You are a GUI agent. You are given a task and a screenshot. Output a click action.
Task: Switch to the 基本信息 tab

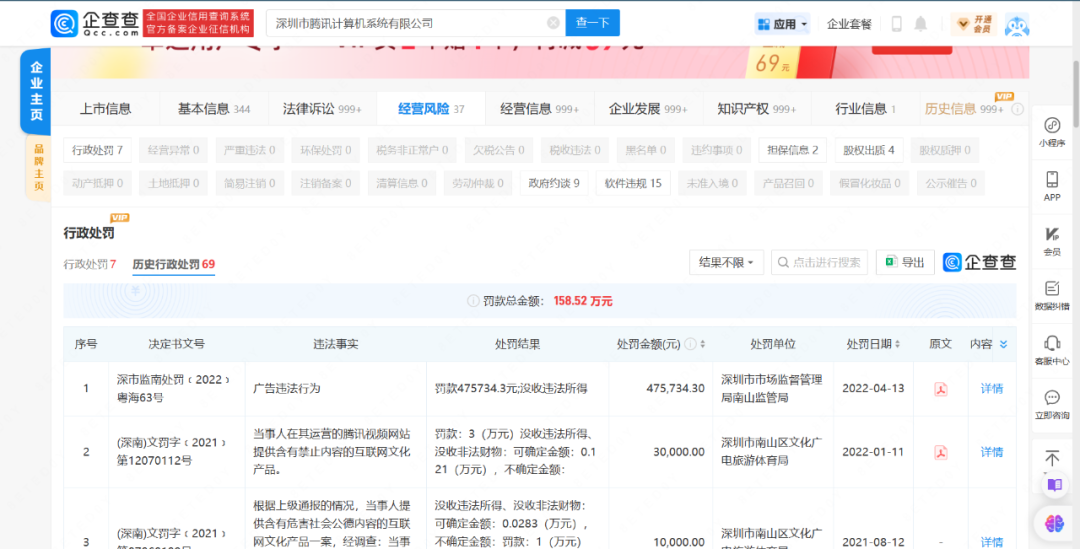[x=214, y=109]
